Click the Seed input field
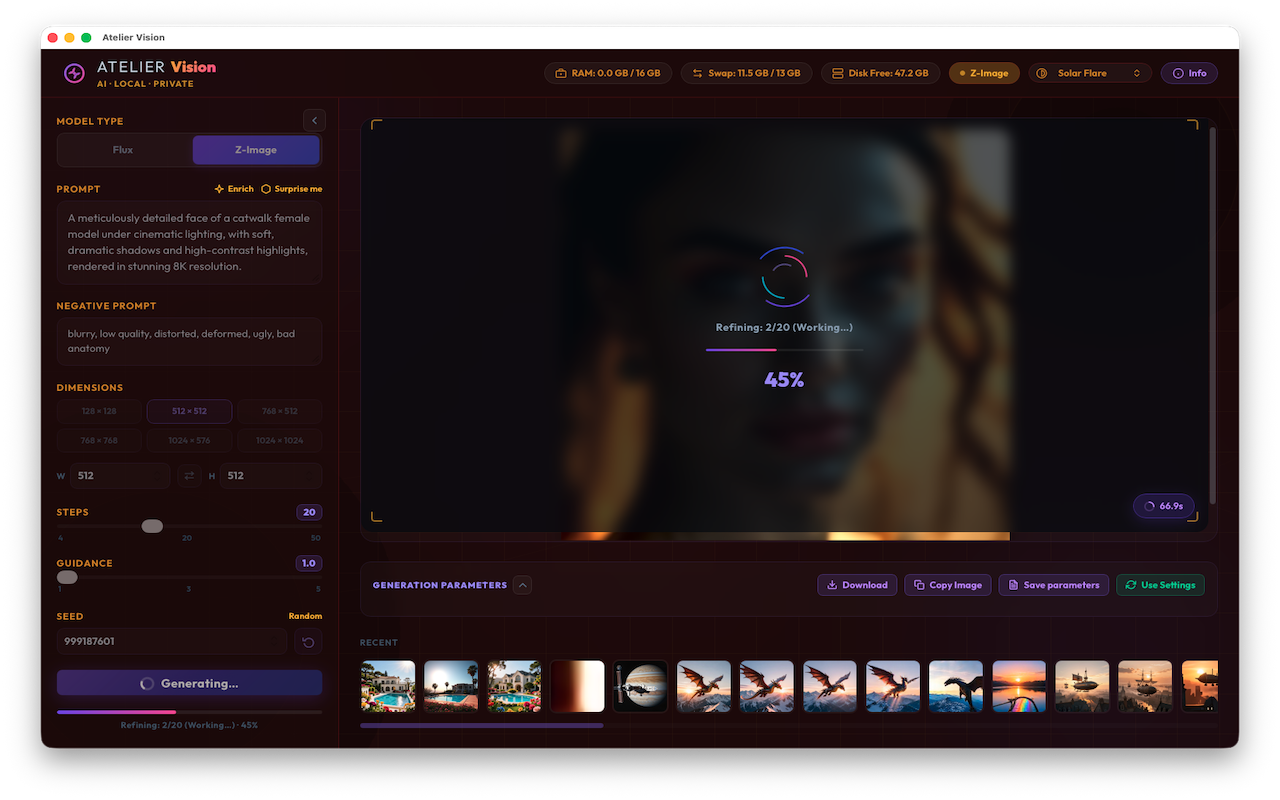1280x800 pixels. pos(172,641)
